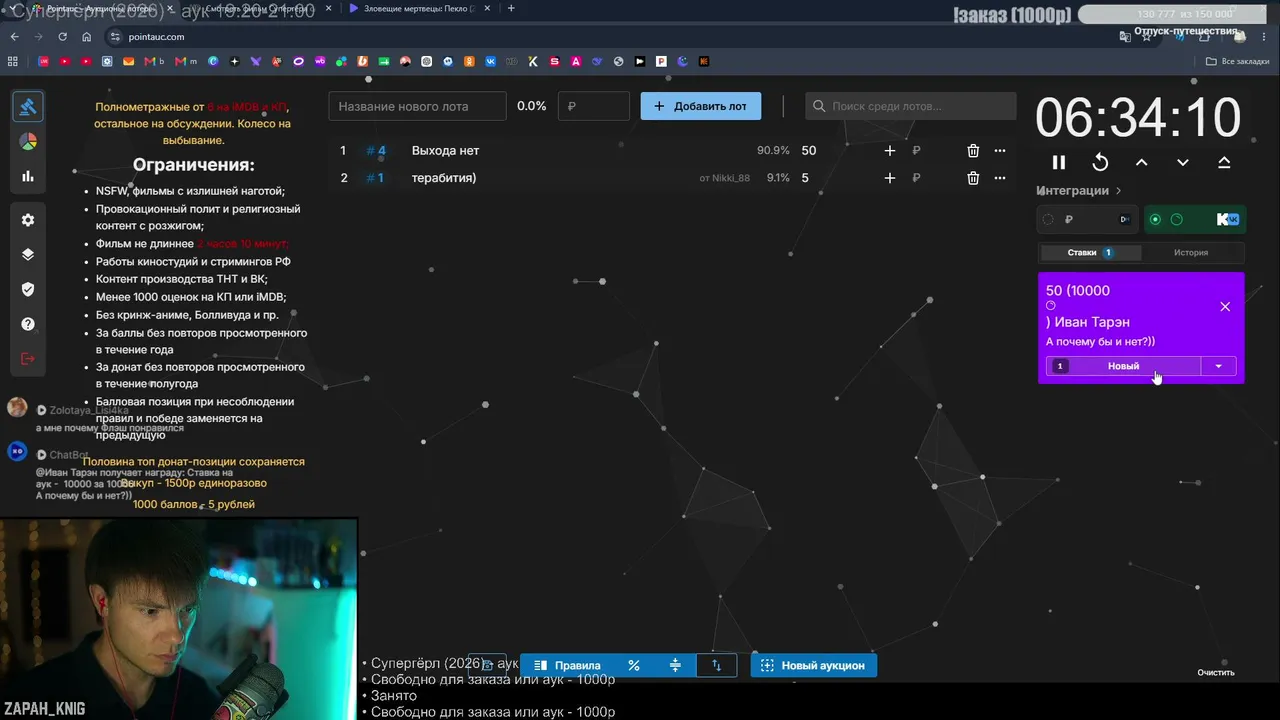This screenshot has height=720, width=1280.
Task: Switch to the 'История' tab
Action: click(x=1191, y=253)
